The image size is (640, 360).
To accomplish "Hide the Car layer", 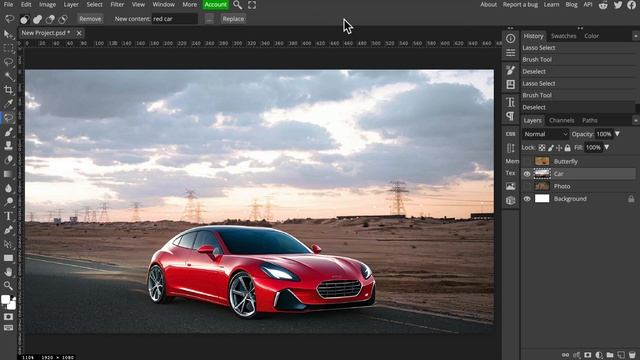I will (x=527, y=174).
